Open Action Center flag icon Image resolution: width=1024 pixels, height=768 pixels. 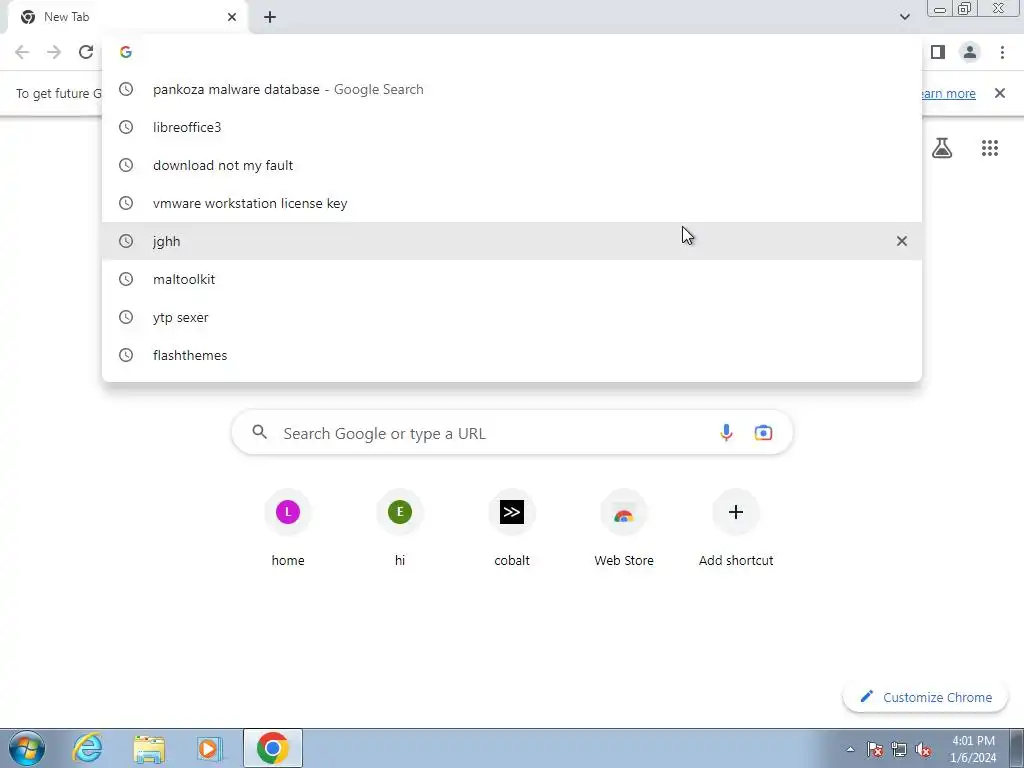[x=875, y=749]
